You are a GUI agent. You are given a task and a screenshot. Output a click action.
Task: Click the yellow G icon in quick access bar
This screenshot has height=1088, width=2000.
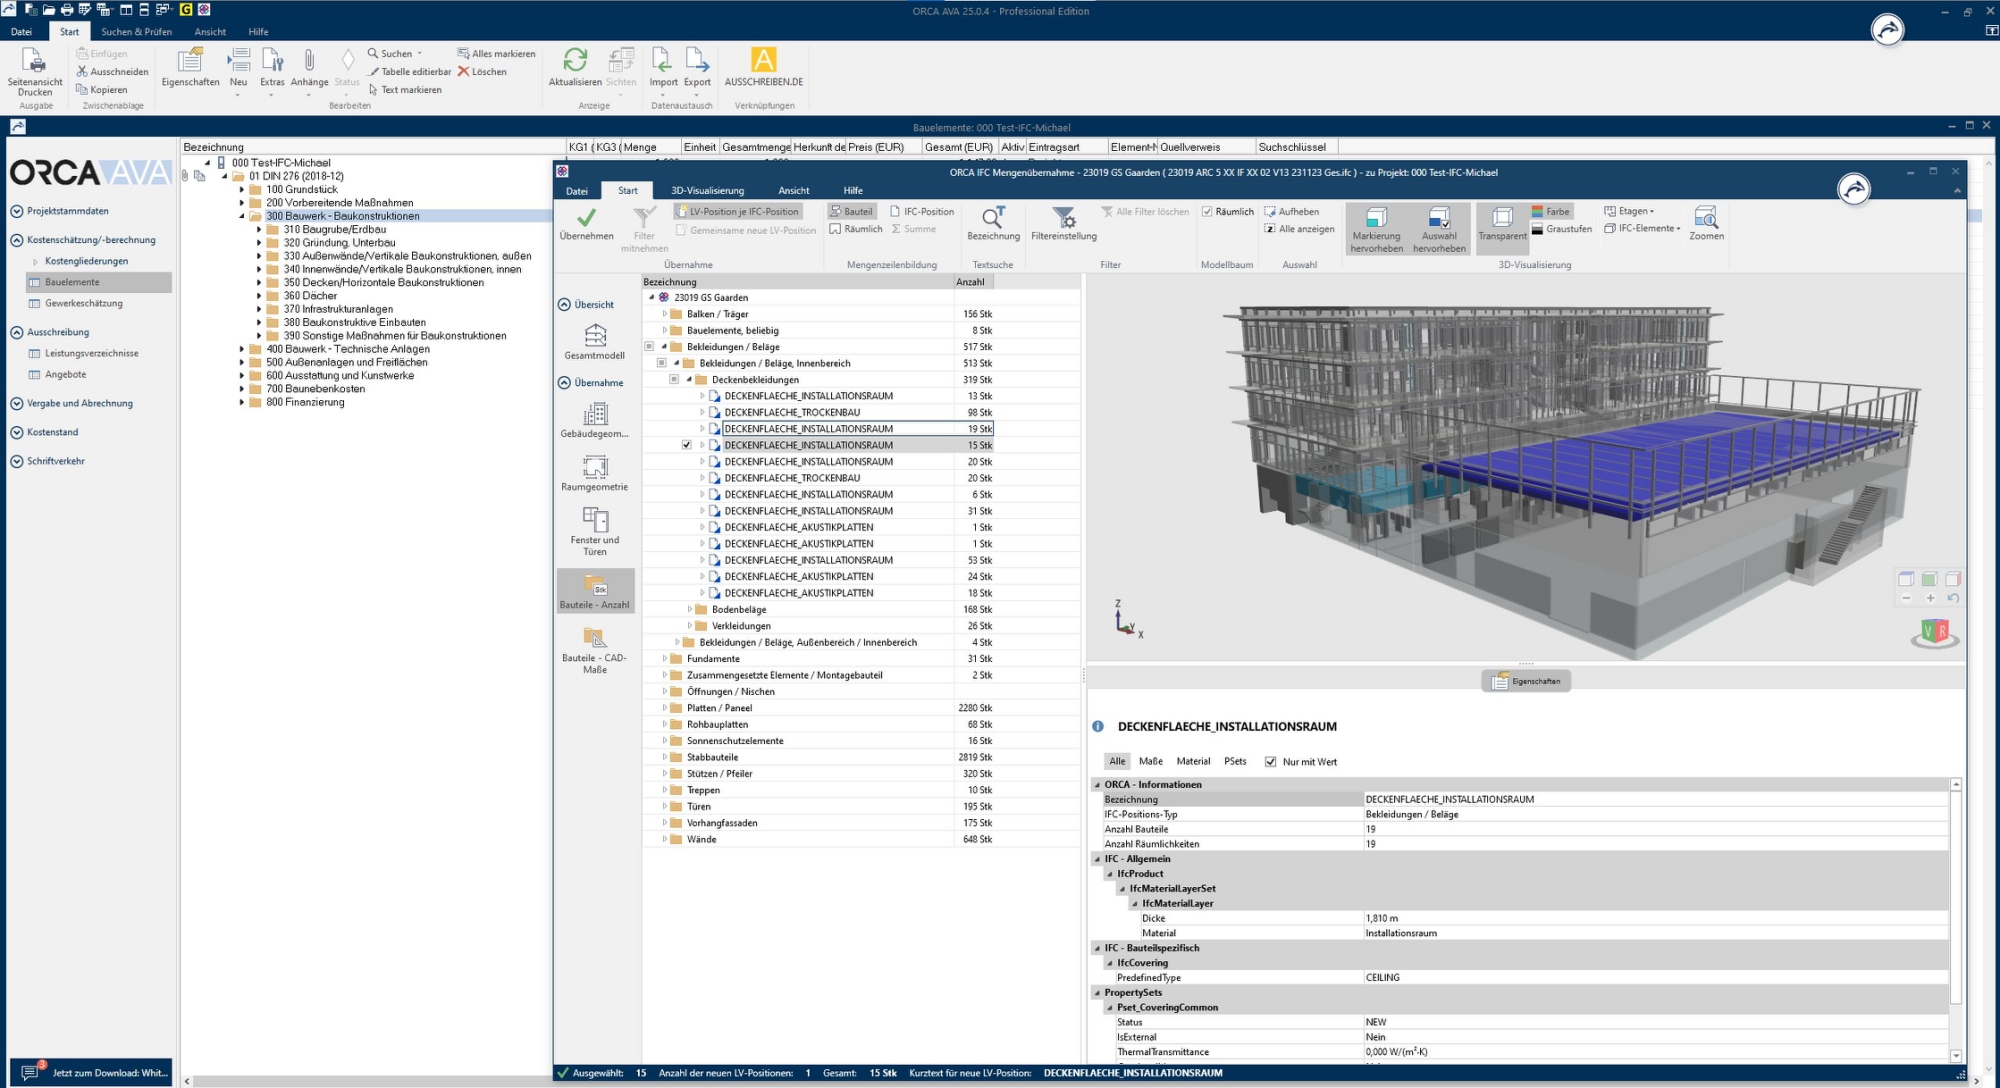186,9
